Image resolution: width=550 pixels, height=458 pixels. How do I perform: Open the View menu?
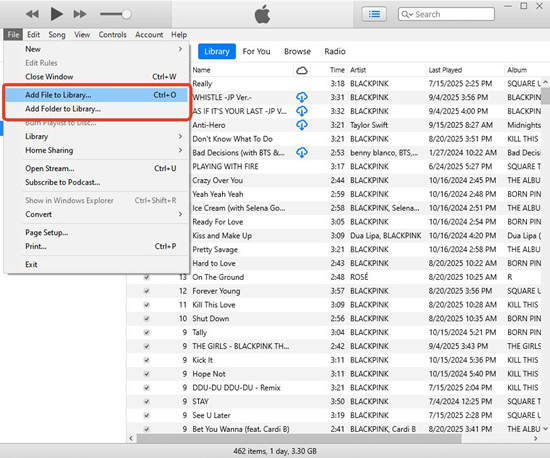(82, 35)
